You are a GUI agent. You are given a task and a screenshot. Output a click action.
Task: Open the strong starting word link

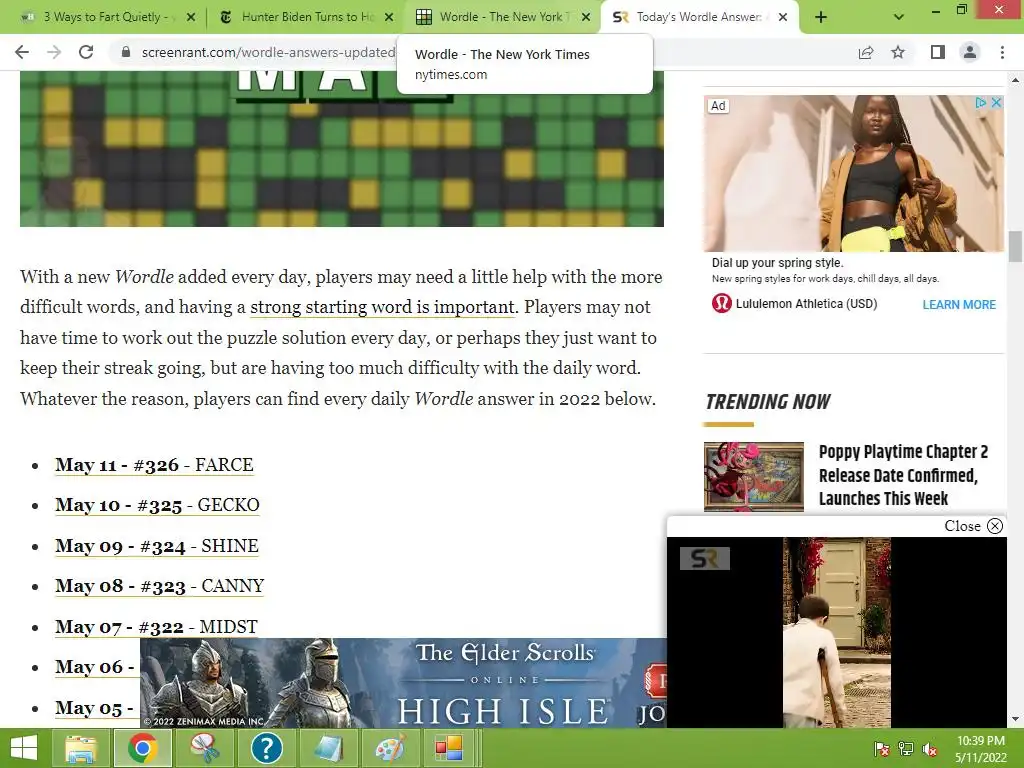[383, 307]
